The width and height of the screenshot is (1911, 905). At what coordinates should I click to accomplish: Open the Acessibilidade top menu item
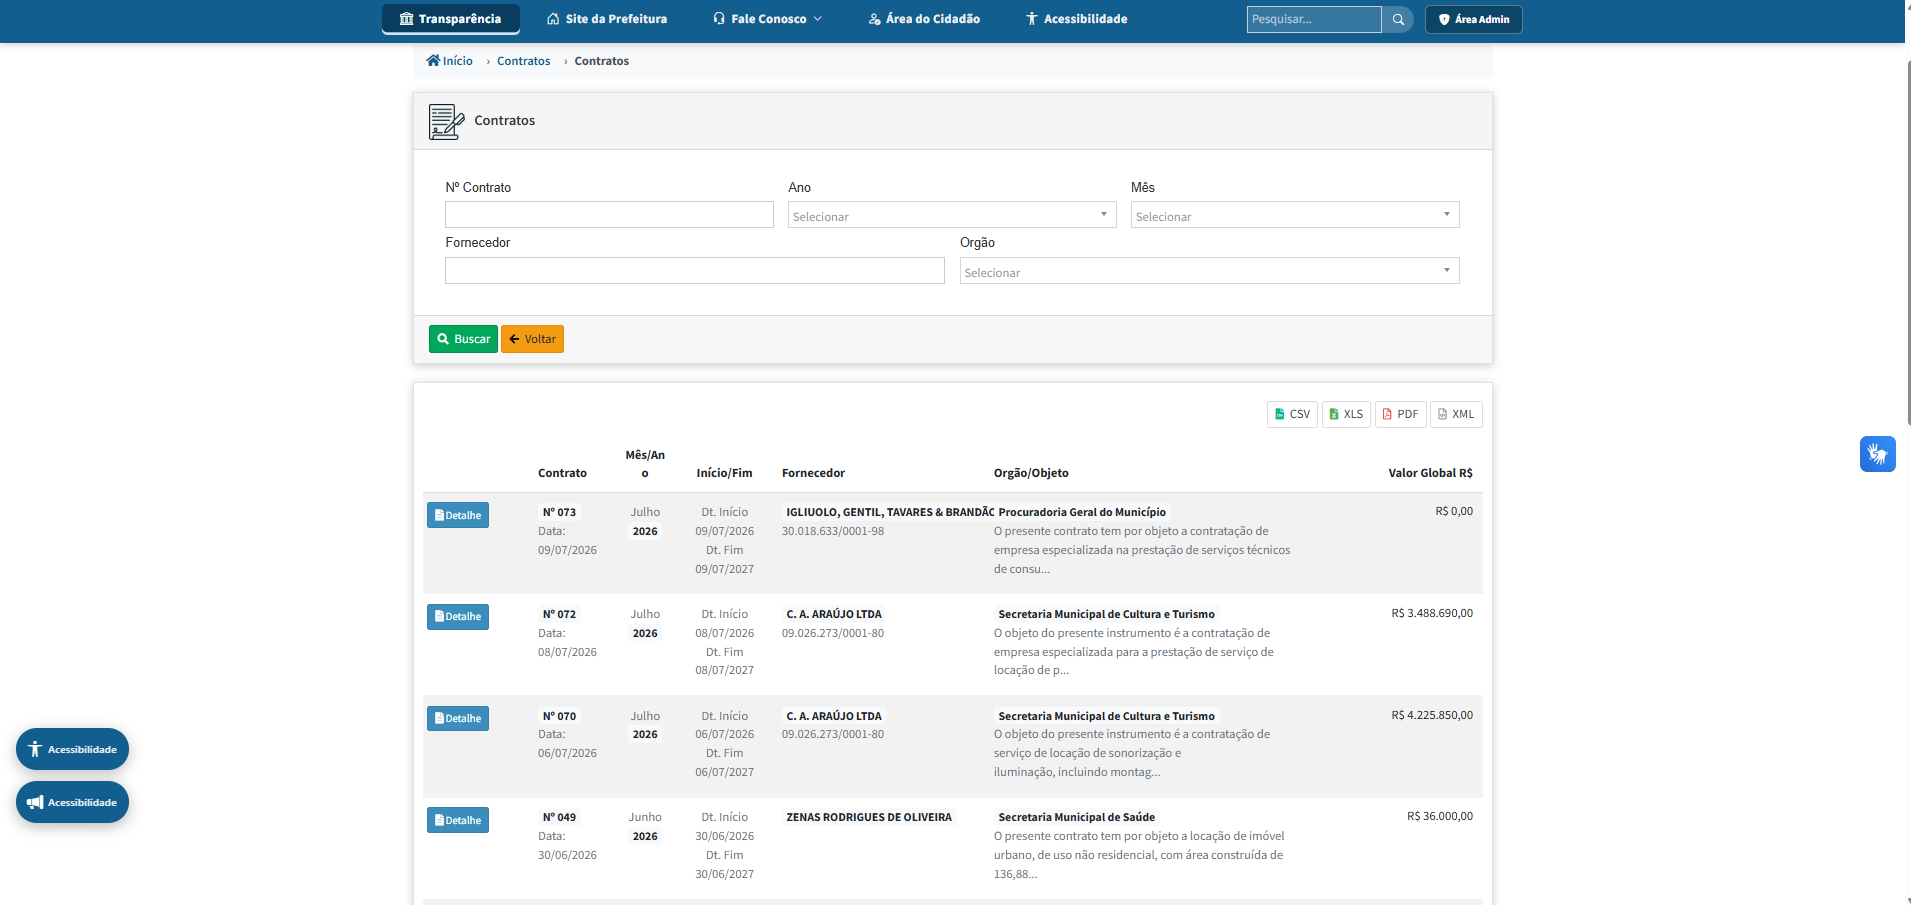[1076, 19]
